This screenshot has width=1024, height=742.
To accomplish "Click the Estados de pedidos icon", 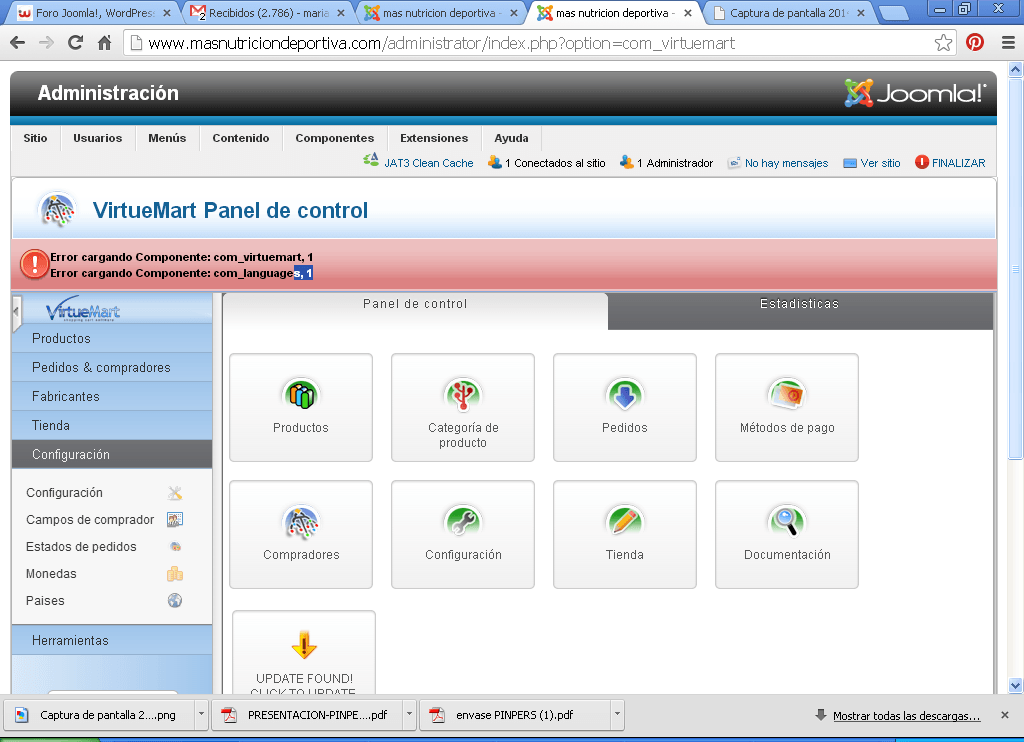I will (174, 547).
